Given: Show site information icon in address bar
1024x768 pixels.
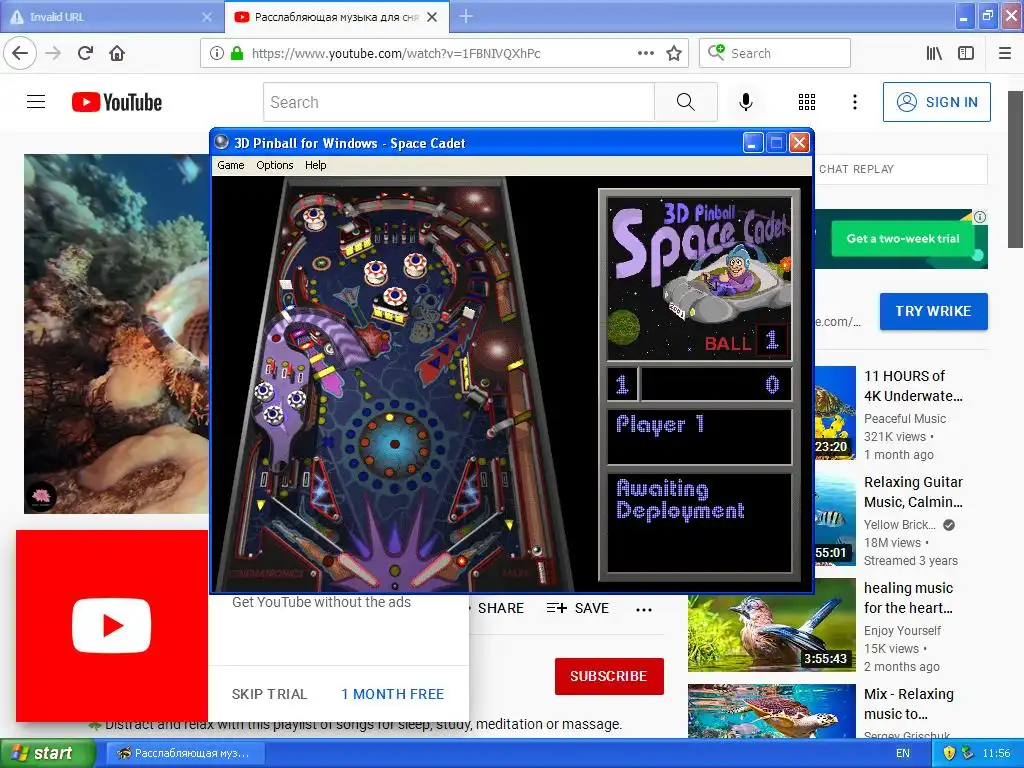Looking at the screenshot, I should (x=217, y=53).
